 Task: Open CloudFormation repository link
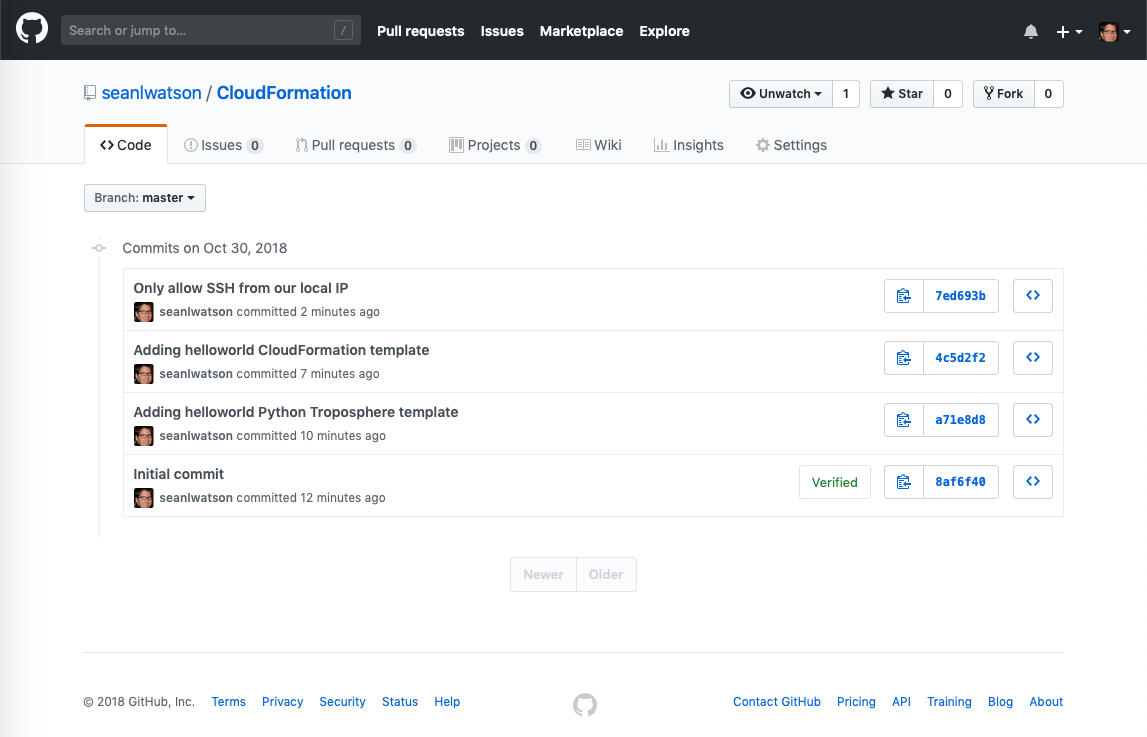pos(284,93)
